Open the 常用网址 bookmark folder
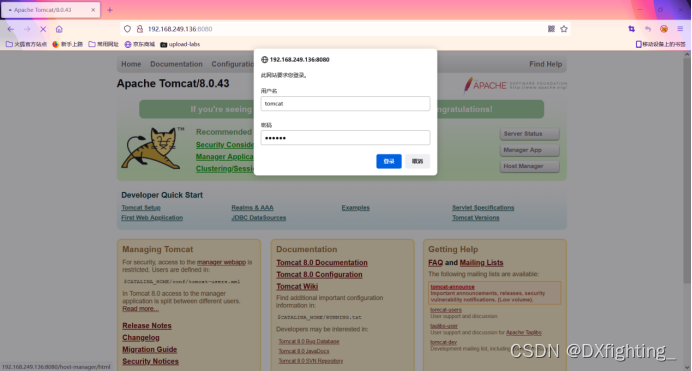This screenshot has height=371, width=692. click(104, 44)
